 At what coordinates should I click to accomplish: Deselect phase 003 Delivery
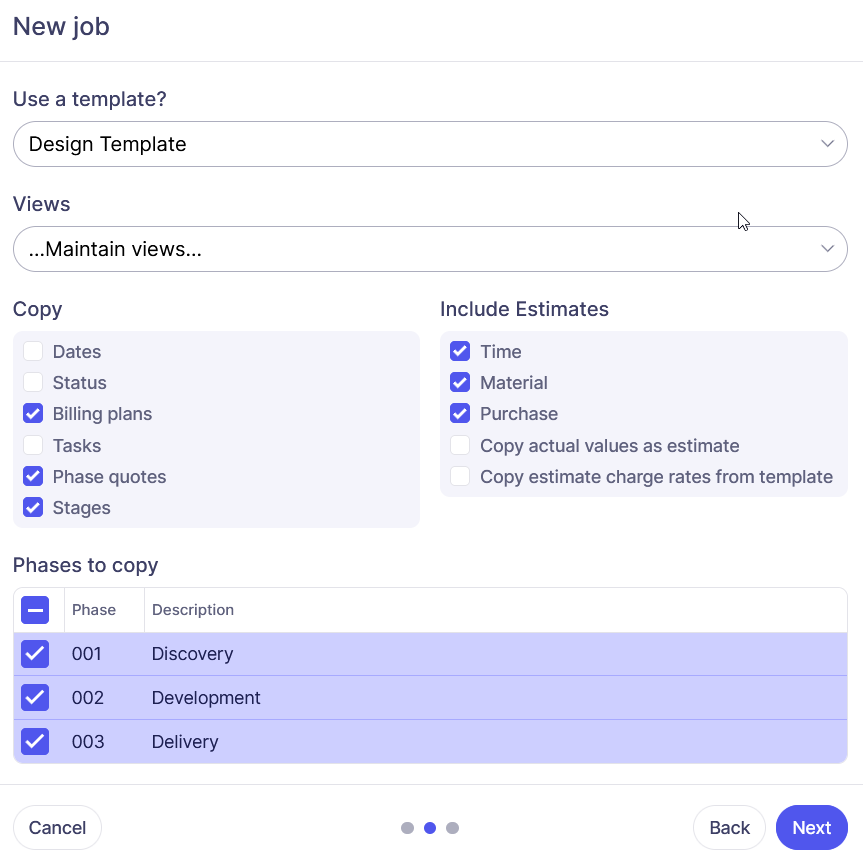35,742
